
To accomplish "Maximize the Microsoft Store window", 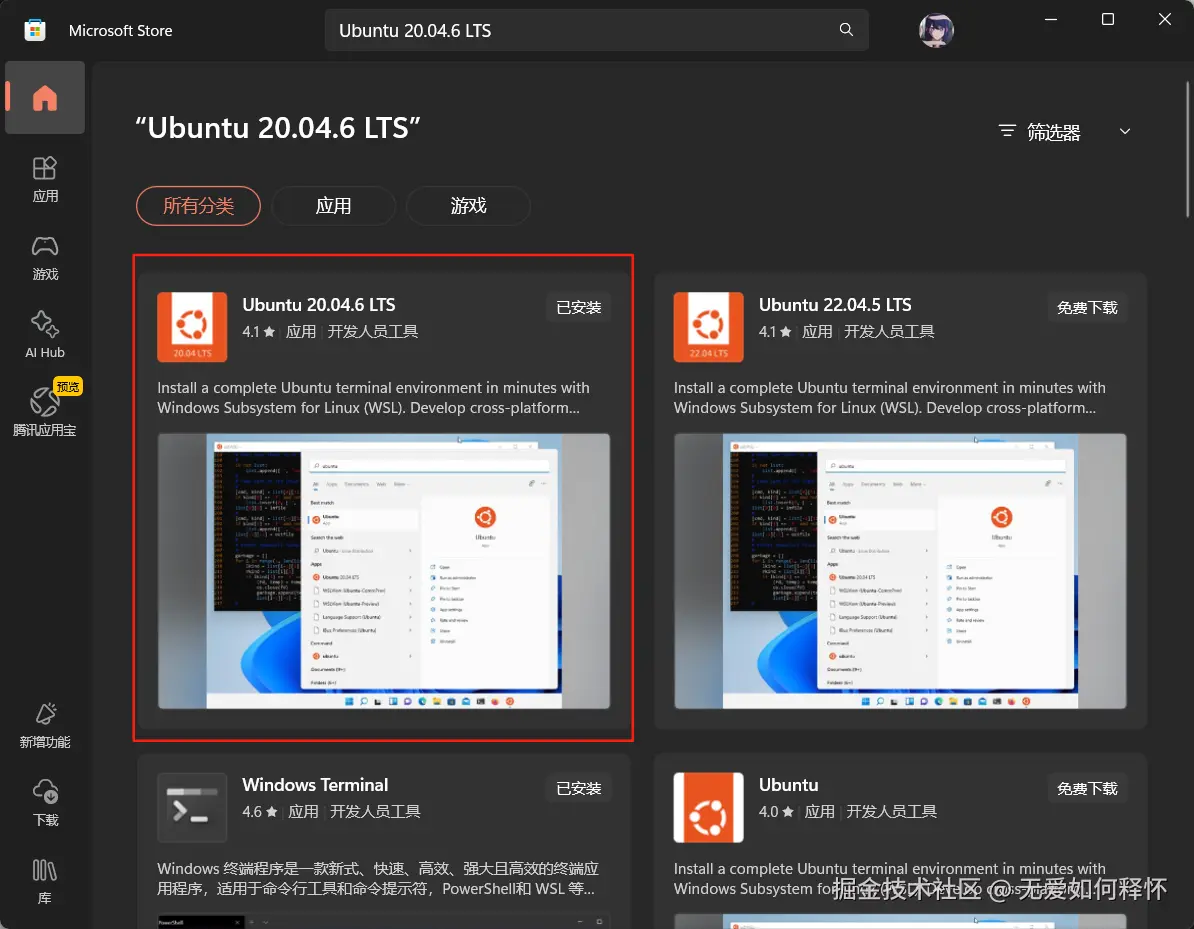I will click(x=1108, y=19).
